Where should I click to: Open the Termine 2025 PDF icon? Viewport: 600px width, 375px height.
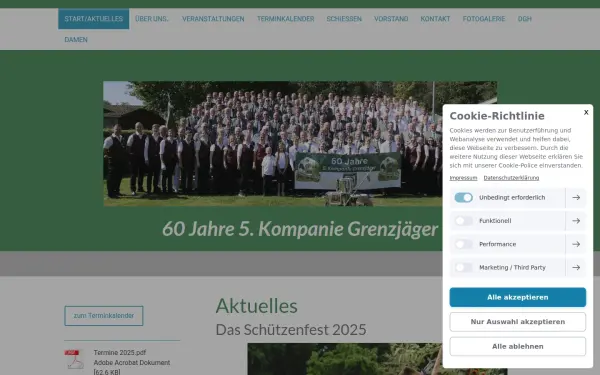[x=74, y=359]
